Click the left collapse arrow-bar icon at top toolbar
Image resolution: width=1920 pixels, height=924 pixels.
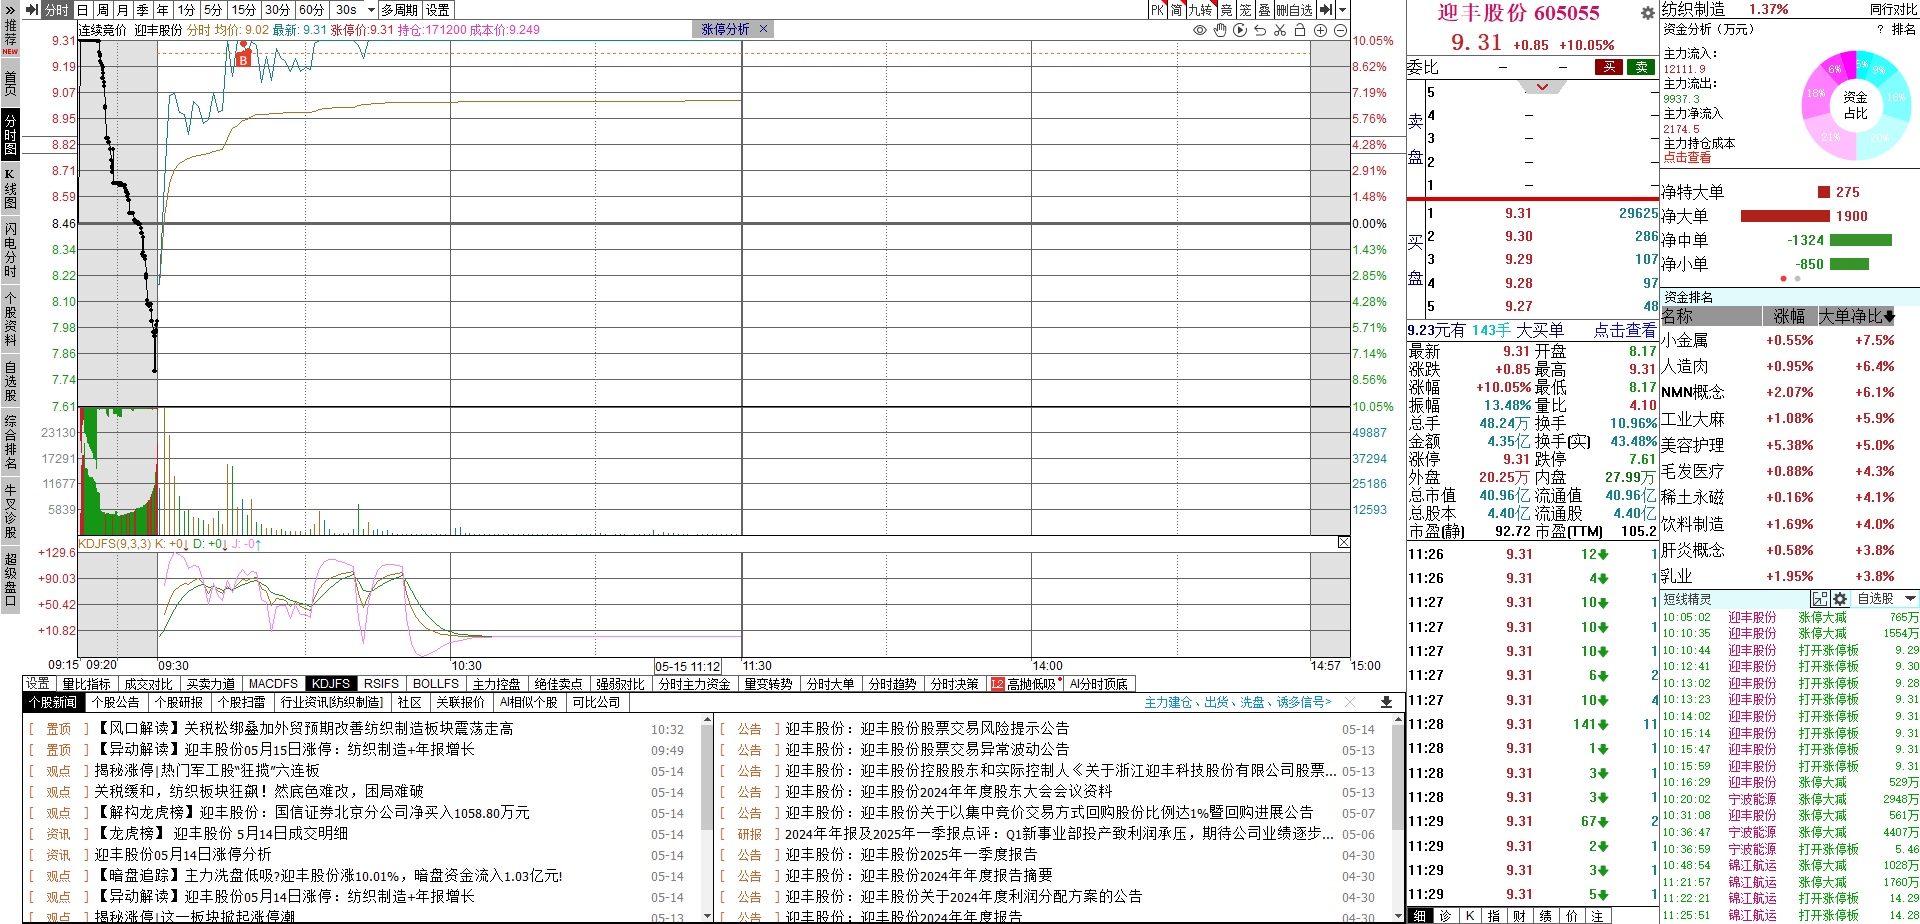point(31,10)
